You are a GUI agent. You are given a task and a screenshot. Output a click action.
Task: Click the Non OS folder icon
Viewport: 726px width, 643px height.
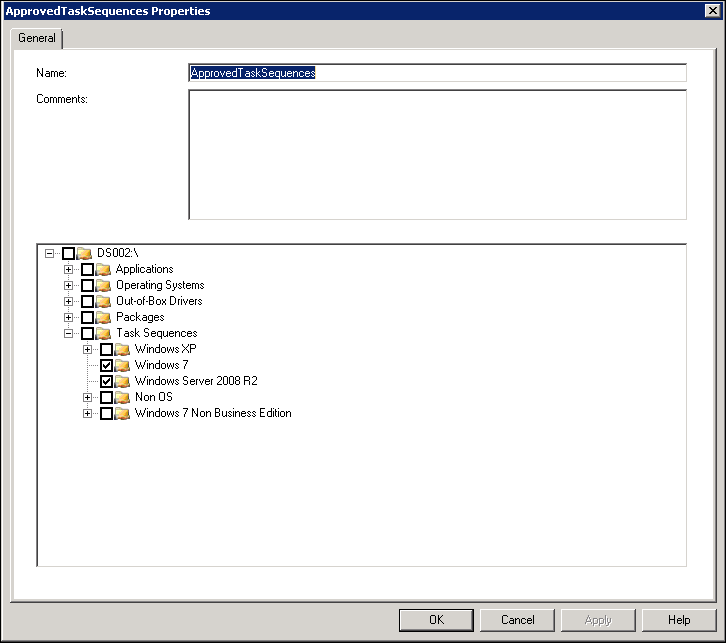[122, 398]
